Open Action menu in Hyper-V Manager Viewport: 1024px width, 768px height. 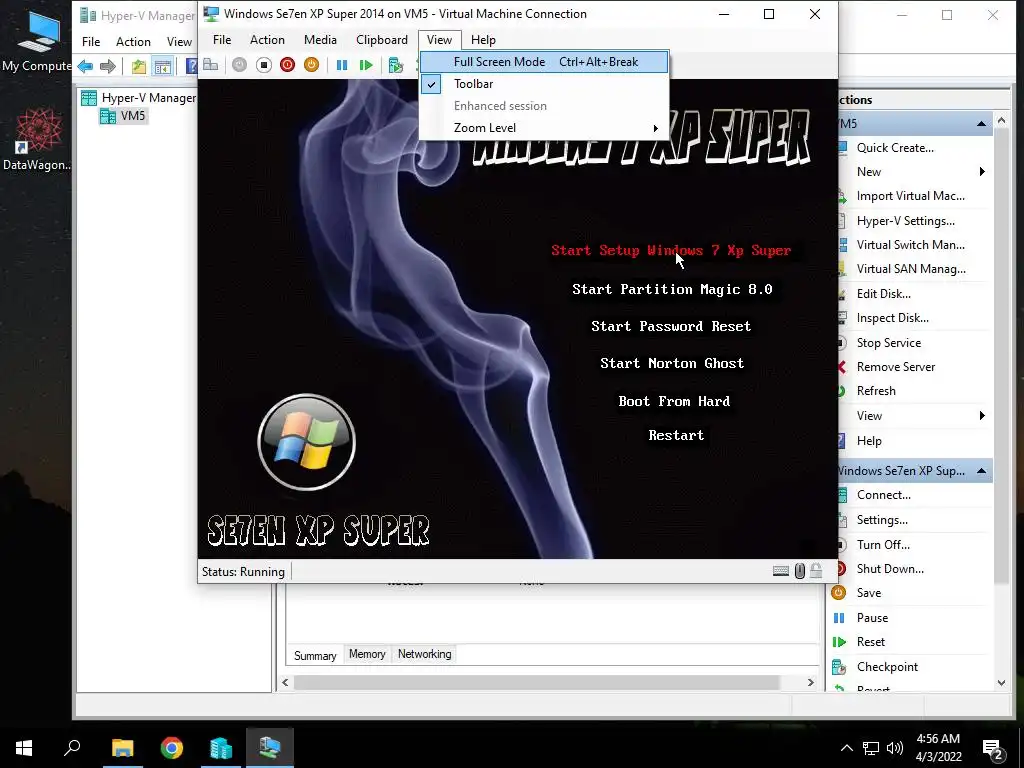point(133,42)
